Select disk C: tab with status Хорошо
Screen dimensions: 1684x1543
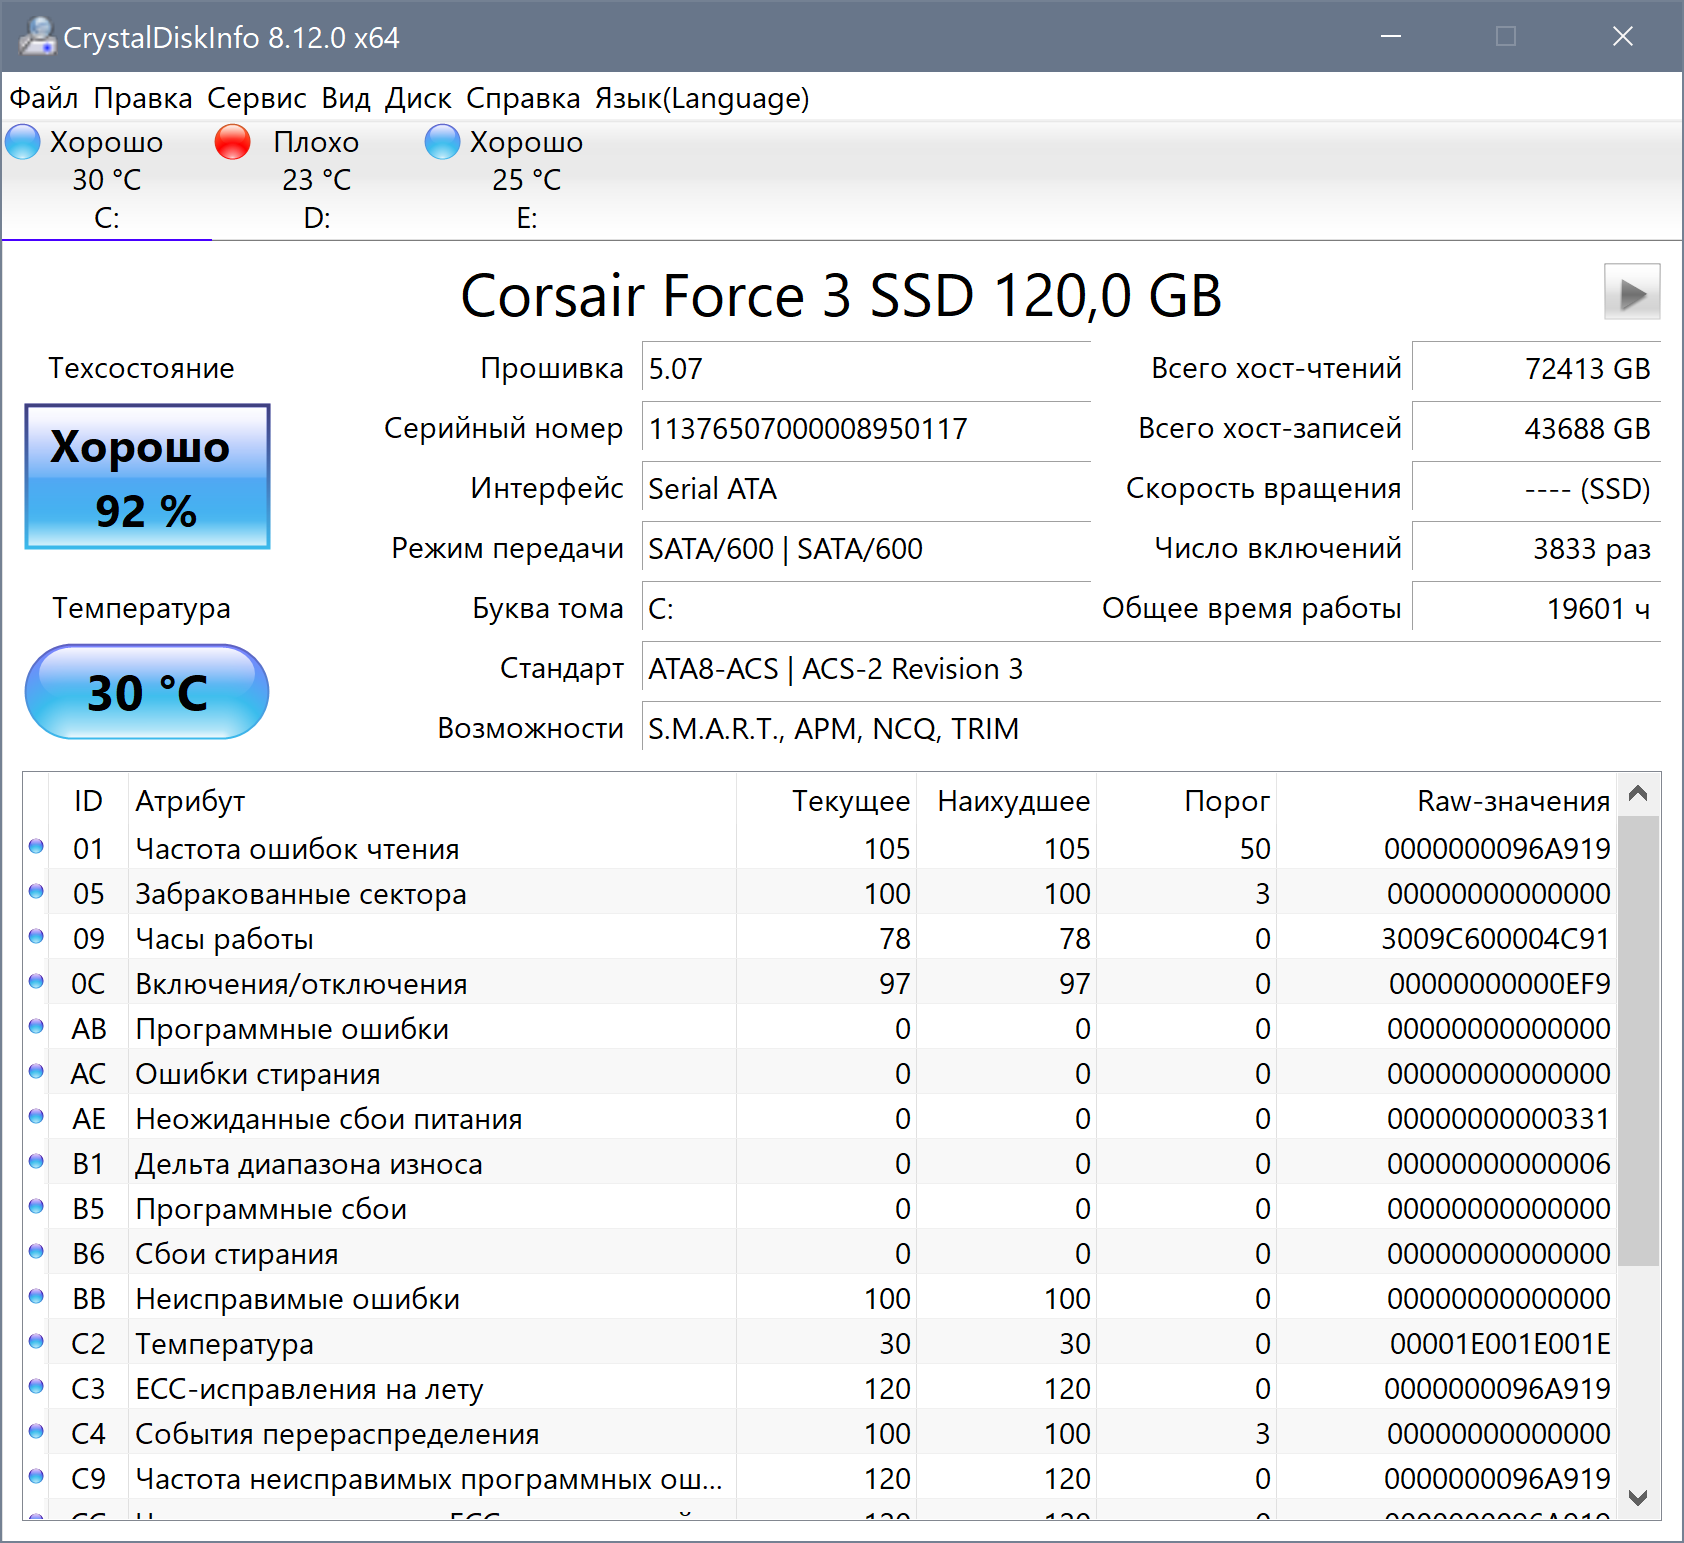coord(106,180)
